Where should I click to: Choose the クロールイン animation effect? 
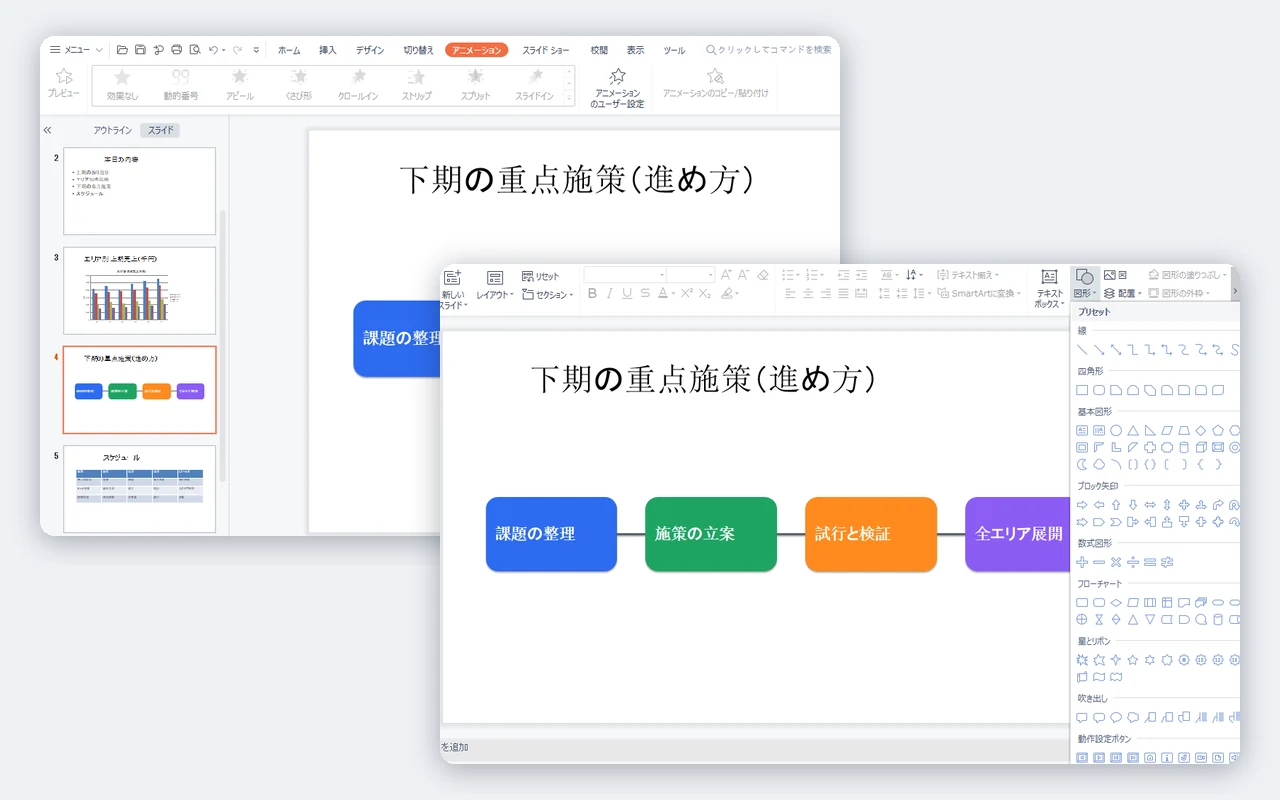point(358,85)
